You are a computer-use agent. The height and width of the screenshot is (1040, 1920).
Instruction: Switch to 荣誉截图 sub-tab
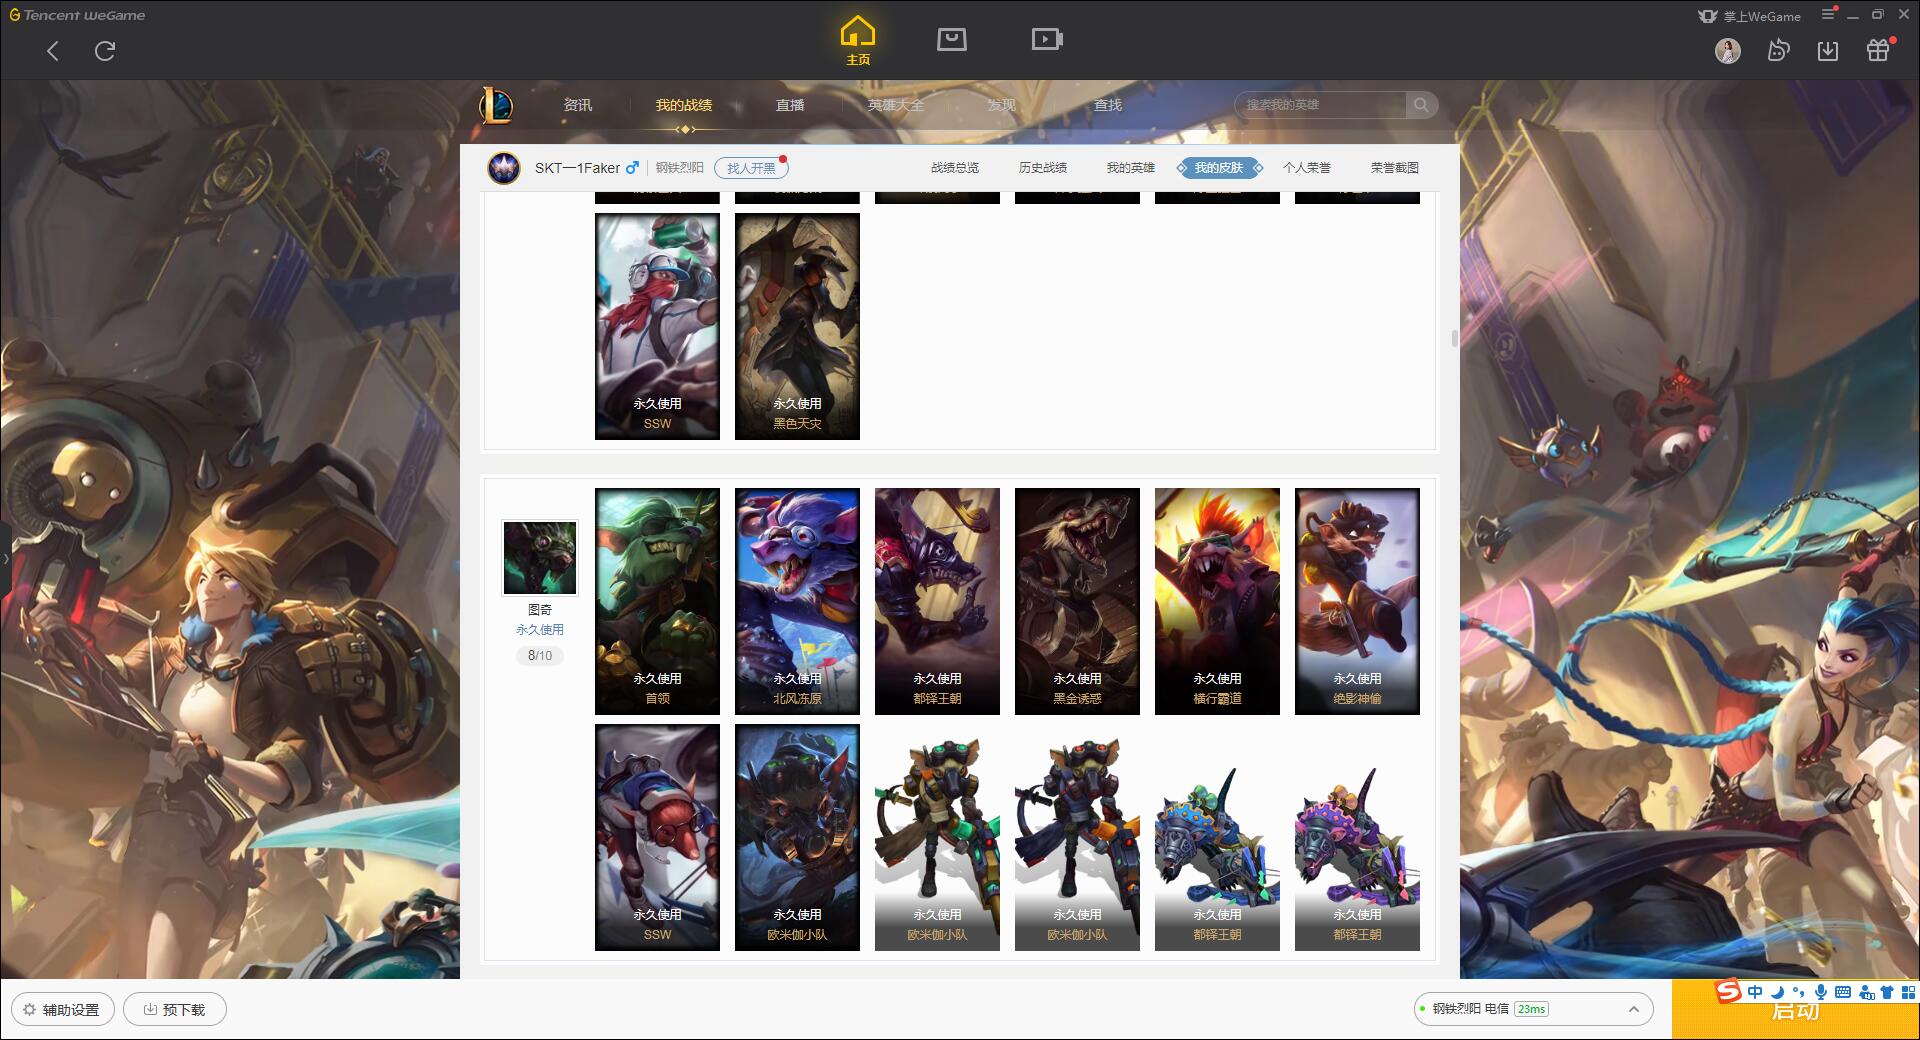[1395, 168]
